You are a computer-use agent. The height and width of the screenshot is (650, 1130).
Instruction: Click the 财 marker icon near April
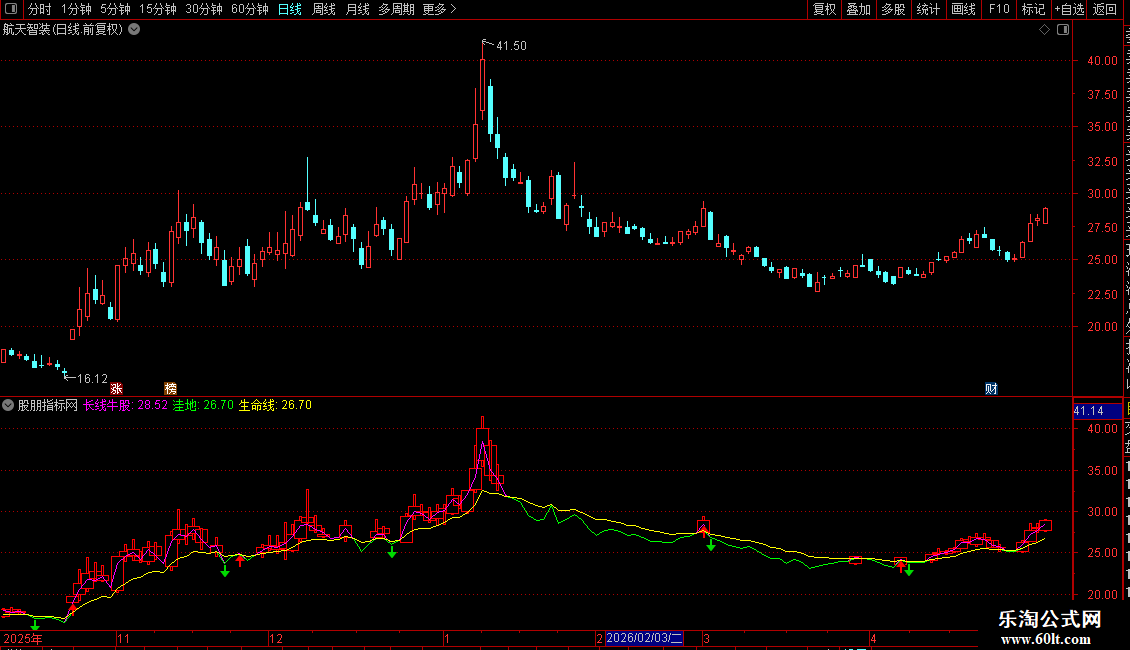pyautogui.click(x=992, y=388)
